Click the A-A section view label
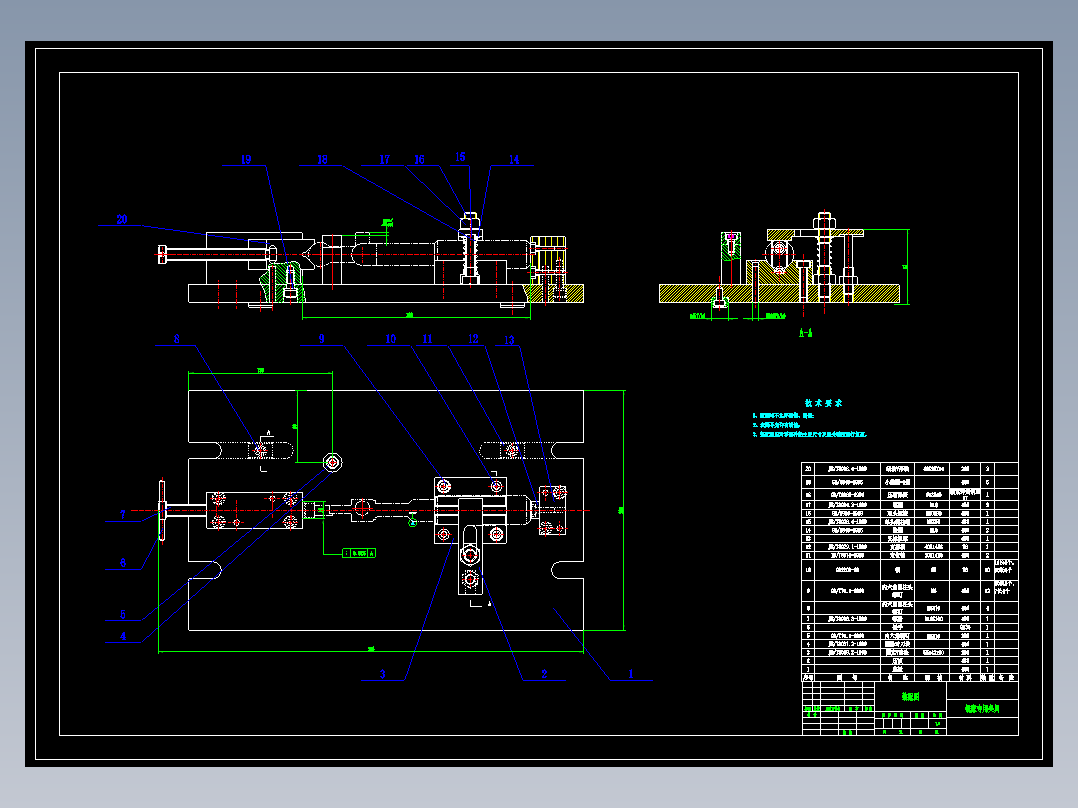1078x808 pixels. pos(806,333)
